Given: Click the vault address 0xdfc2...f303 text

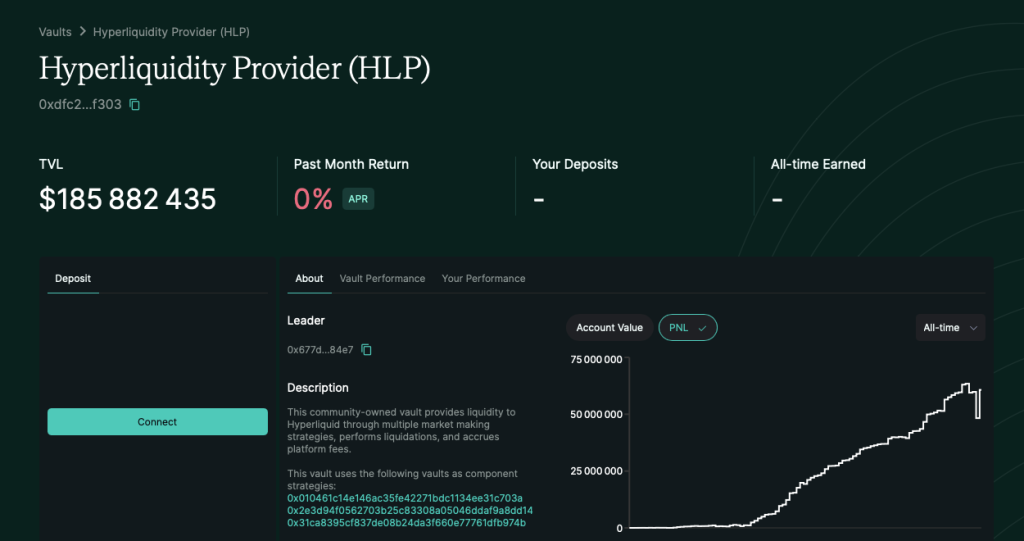Looking at the screenshot, I should tap(80, 105).
